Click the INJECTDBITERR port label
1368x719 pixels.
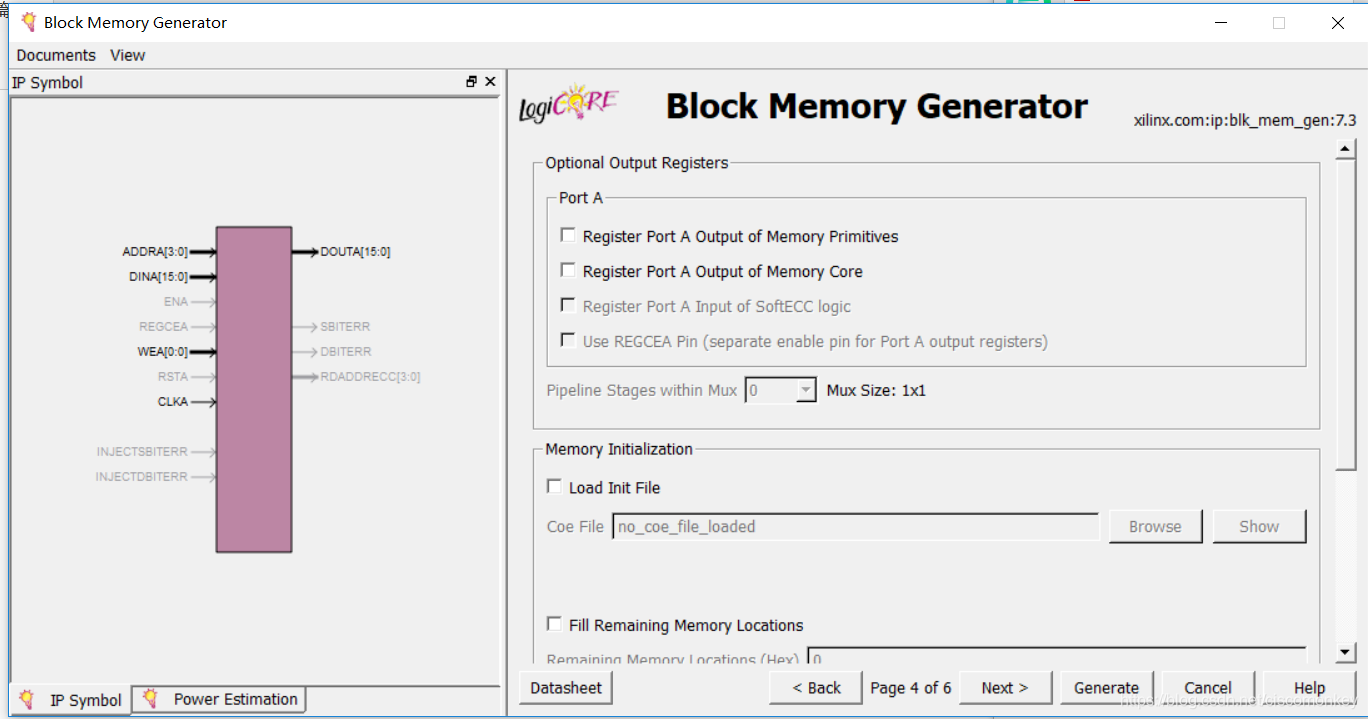[142, 477]
